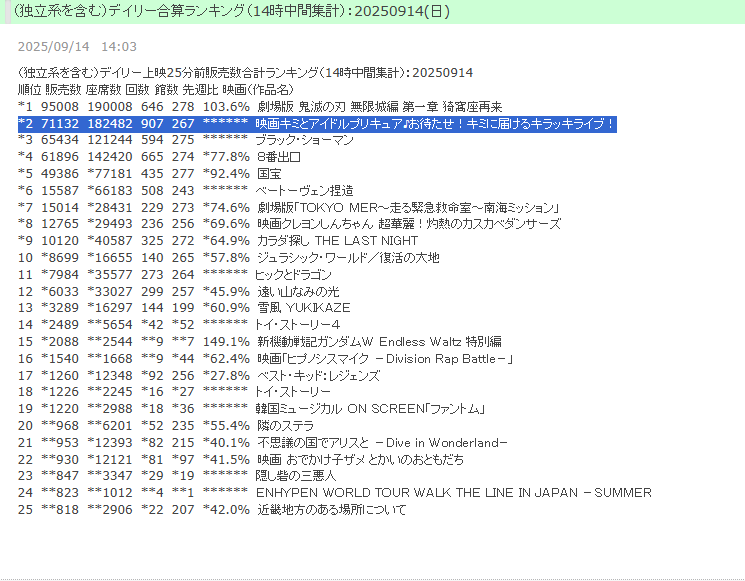
Task: Click the 近畿地方のある場所について row
Action: point(212,510)
